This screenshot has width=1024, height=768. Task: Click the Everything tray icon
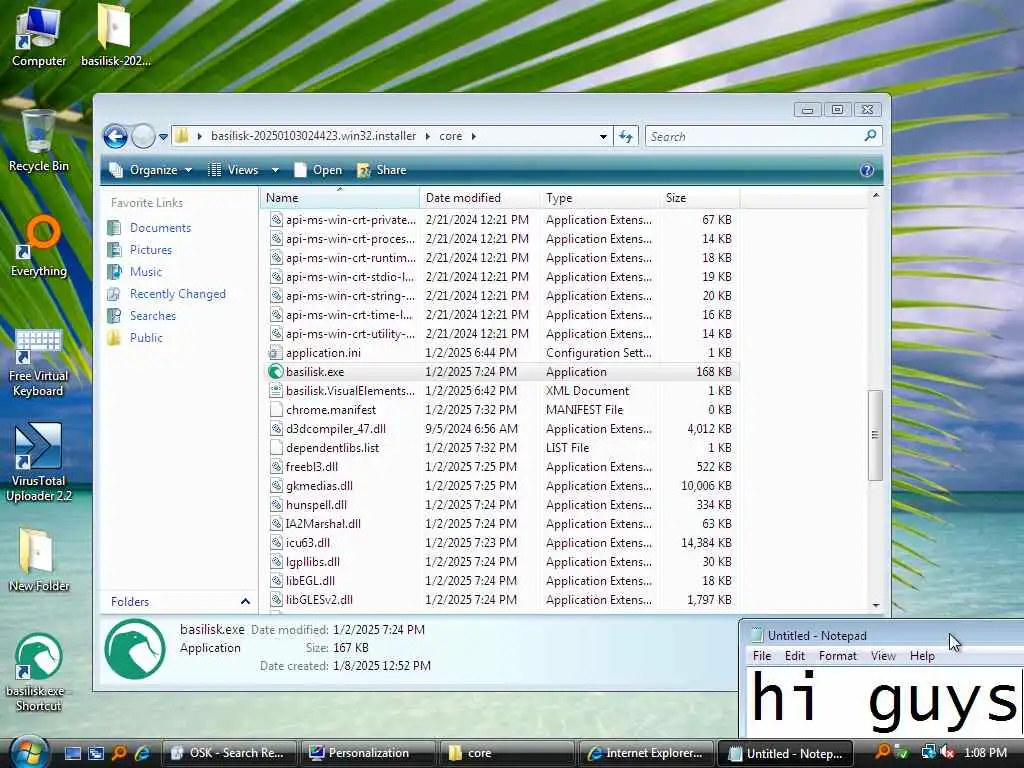[x=882, y=752]
